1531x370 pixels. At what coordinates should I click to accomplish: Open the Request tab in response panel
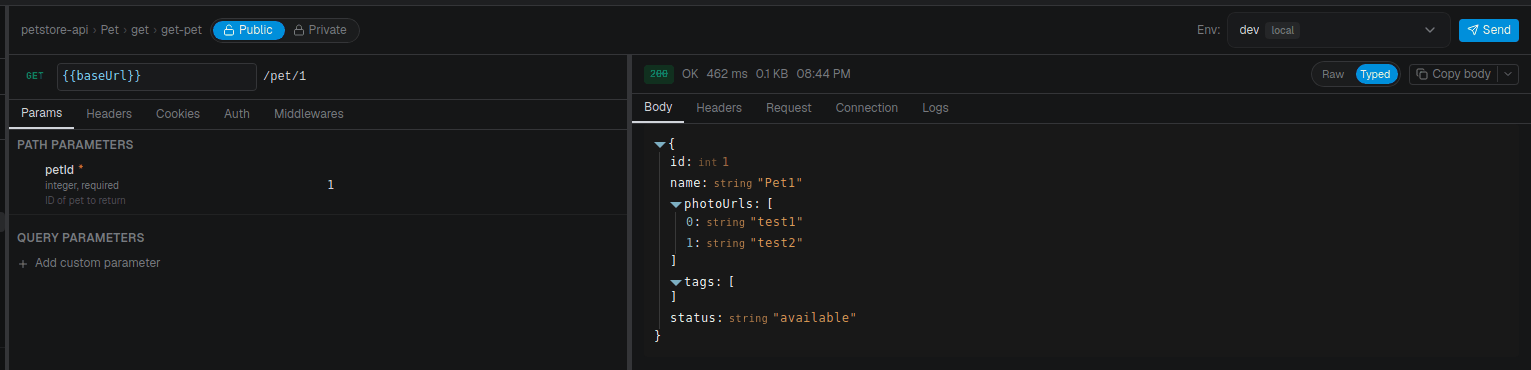pyautogui.click(x=789, y=108)
